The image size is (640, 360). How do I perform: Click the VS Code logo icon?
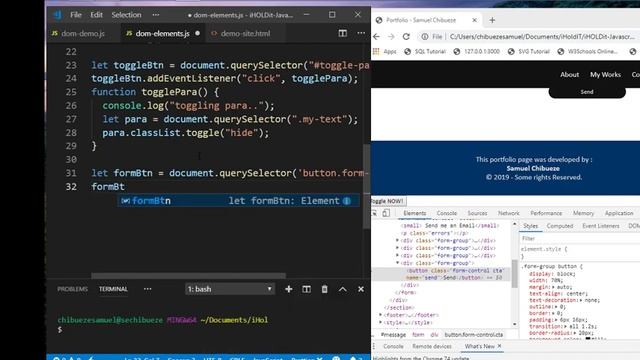point(57,15)
